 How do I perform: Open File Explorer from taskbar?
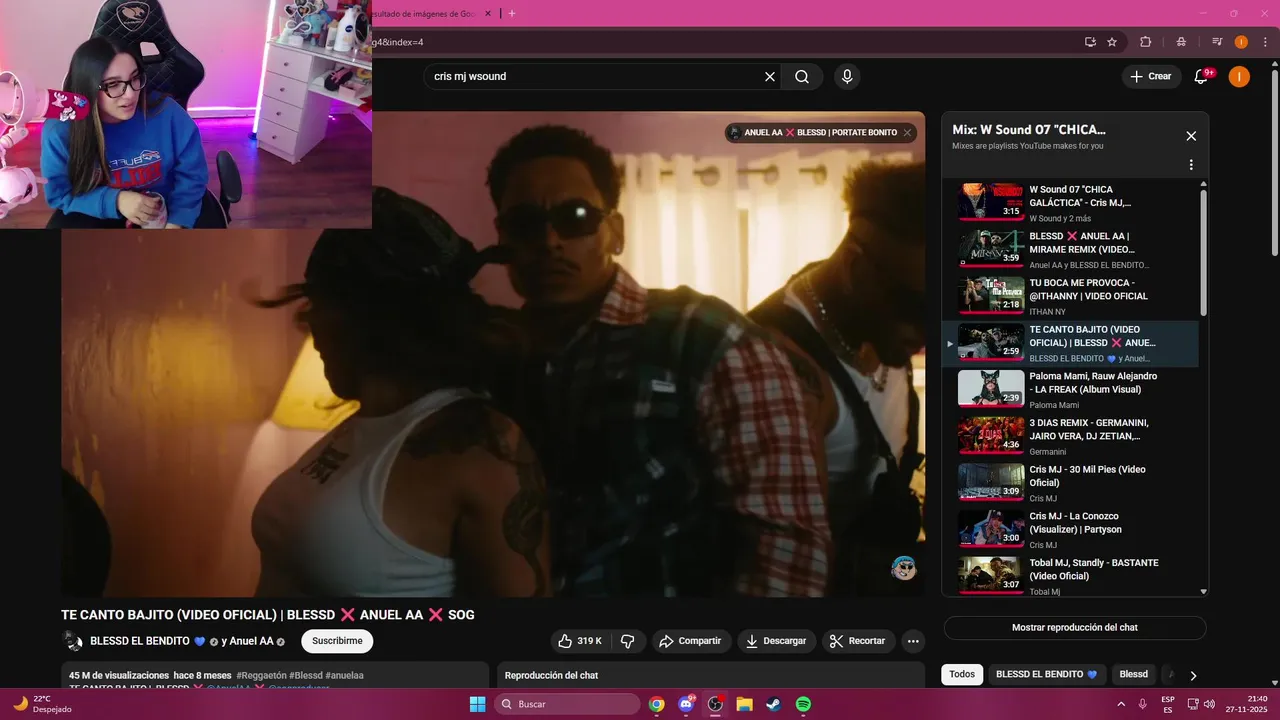[x=744, y=704]
